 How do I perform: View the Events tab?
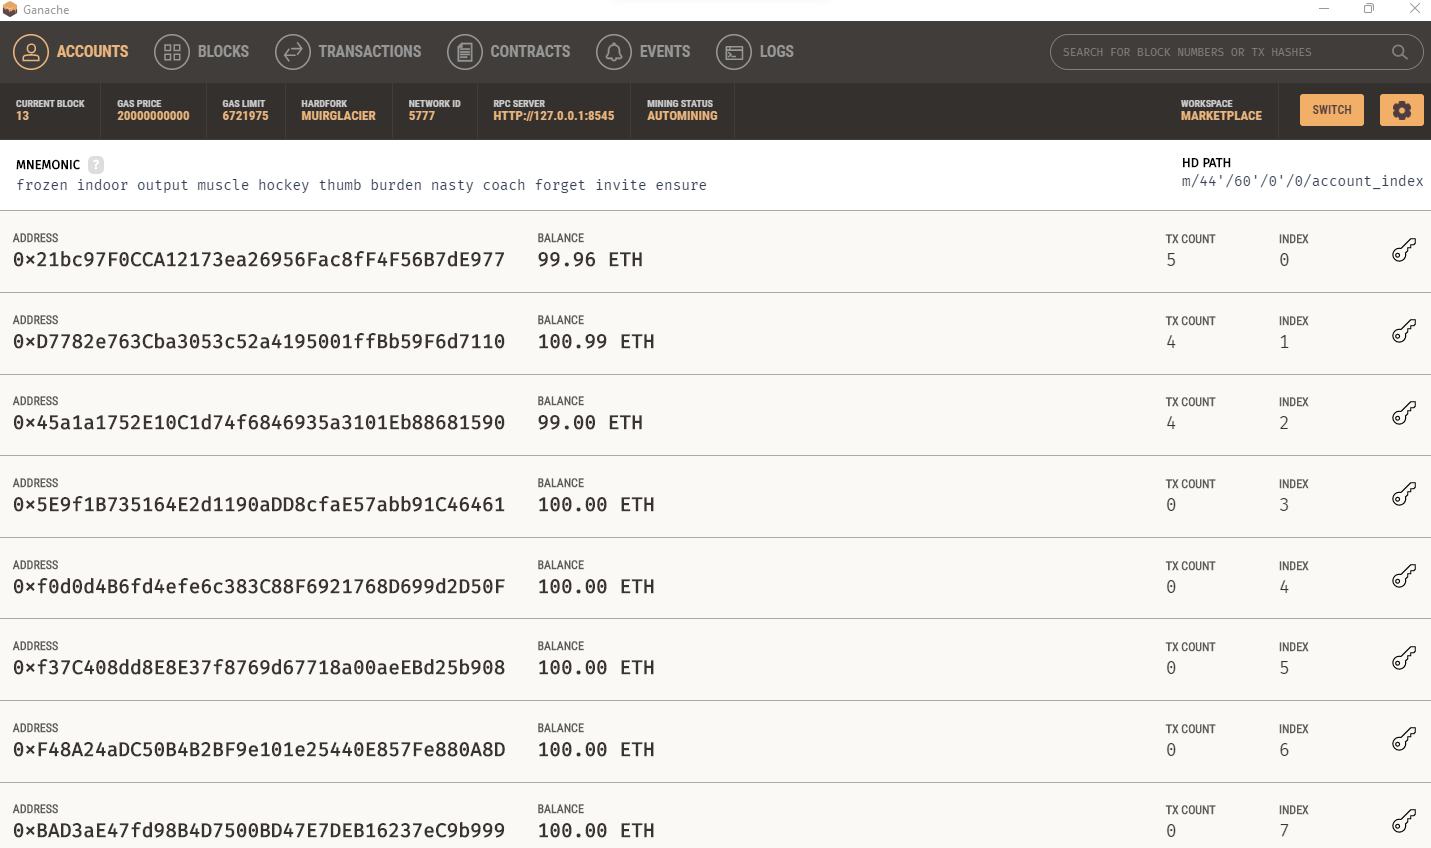click(643, 52)
